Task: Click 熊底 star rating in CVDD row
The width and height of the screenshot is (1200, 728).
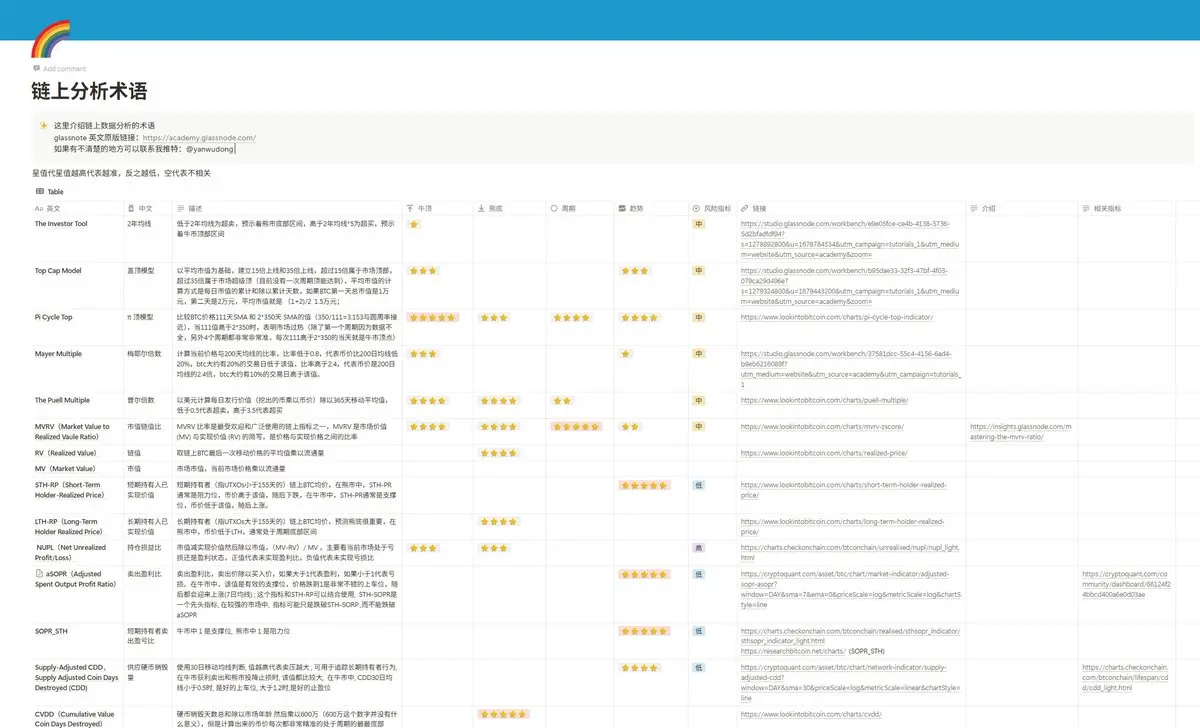Action: point(503,714)
